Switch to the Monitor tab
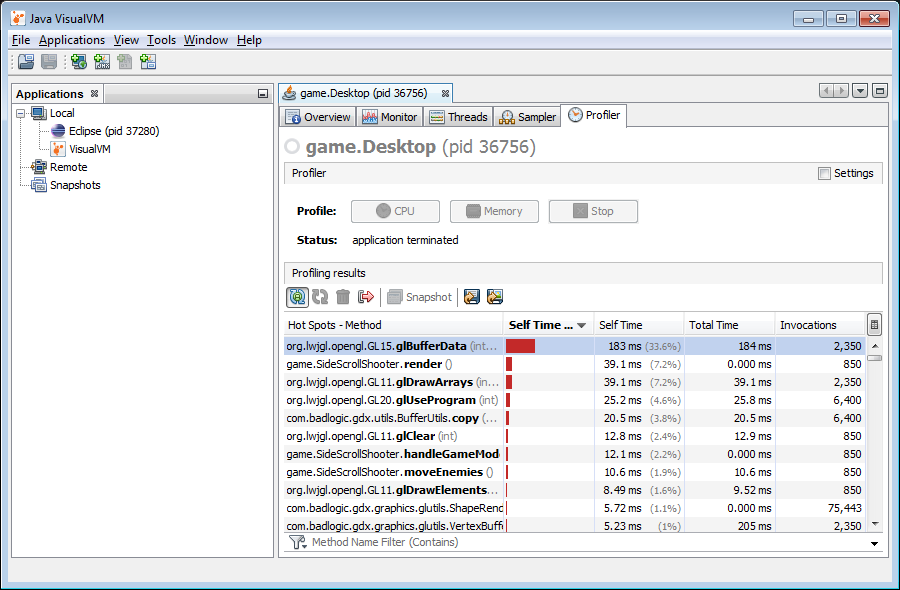Screen dimensions: 900x590 click(x=390, y=117)
